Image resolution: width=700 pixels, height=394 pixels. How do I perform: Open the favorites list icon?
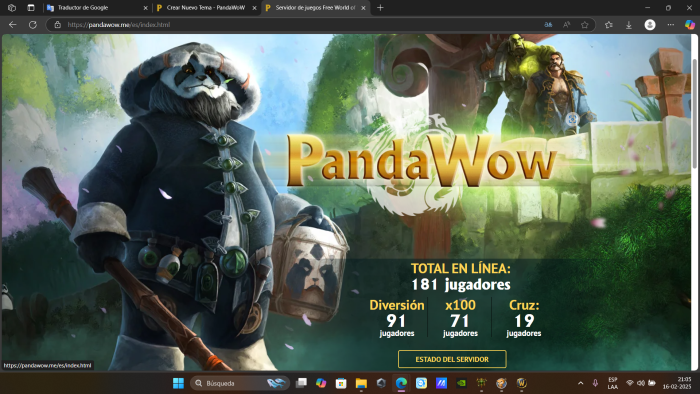click(x=608, y=25)
